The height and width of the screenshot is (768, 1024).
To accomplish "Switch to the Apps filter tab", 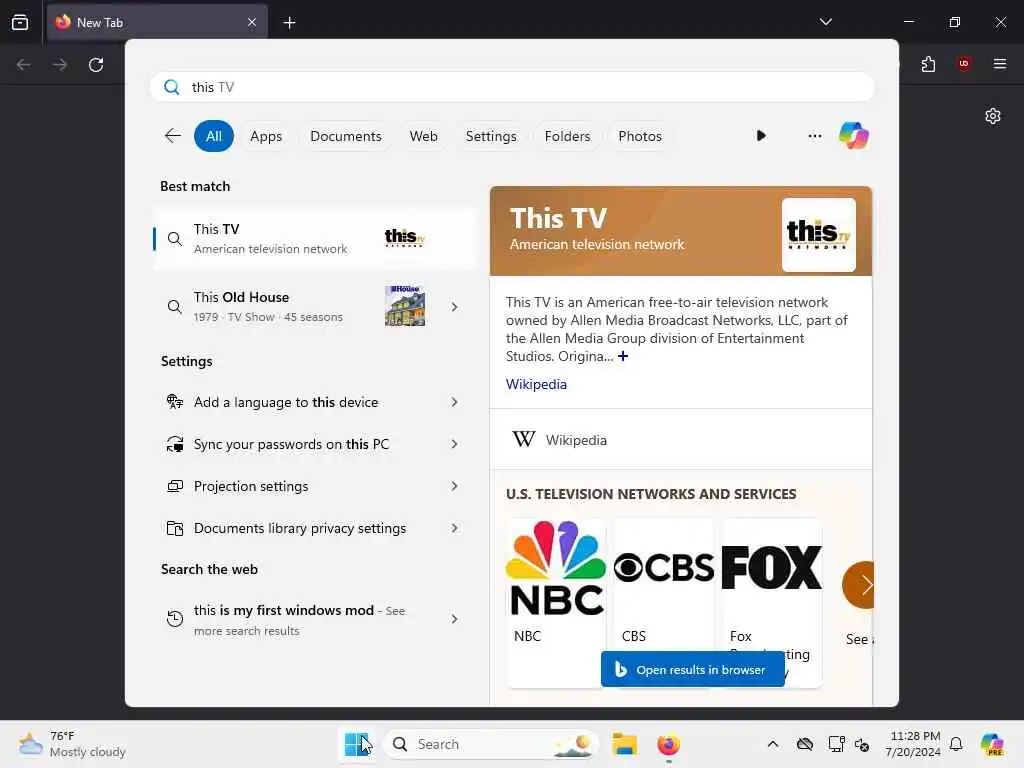I will [x=266, y=136].
